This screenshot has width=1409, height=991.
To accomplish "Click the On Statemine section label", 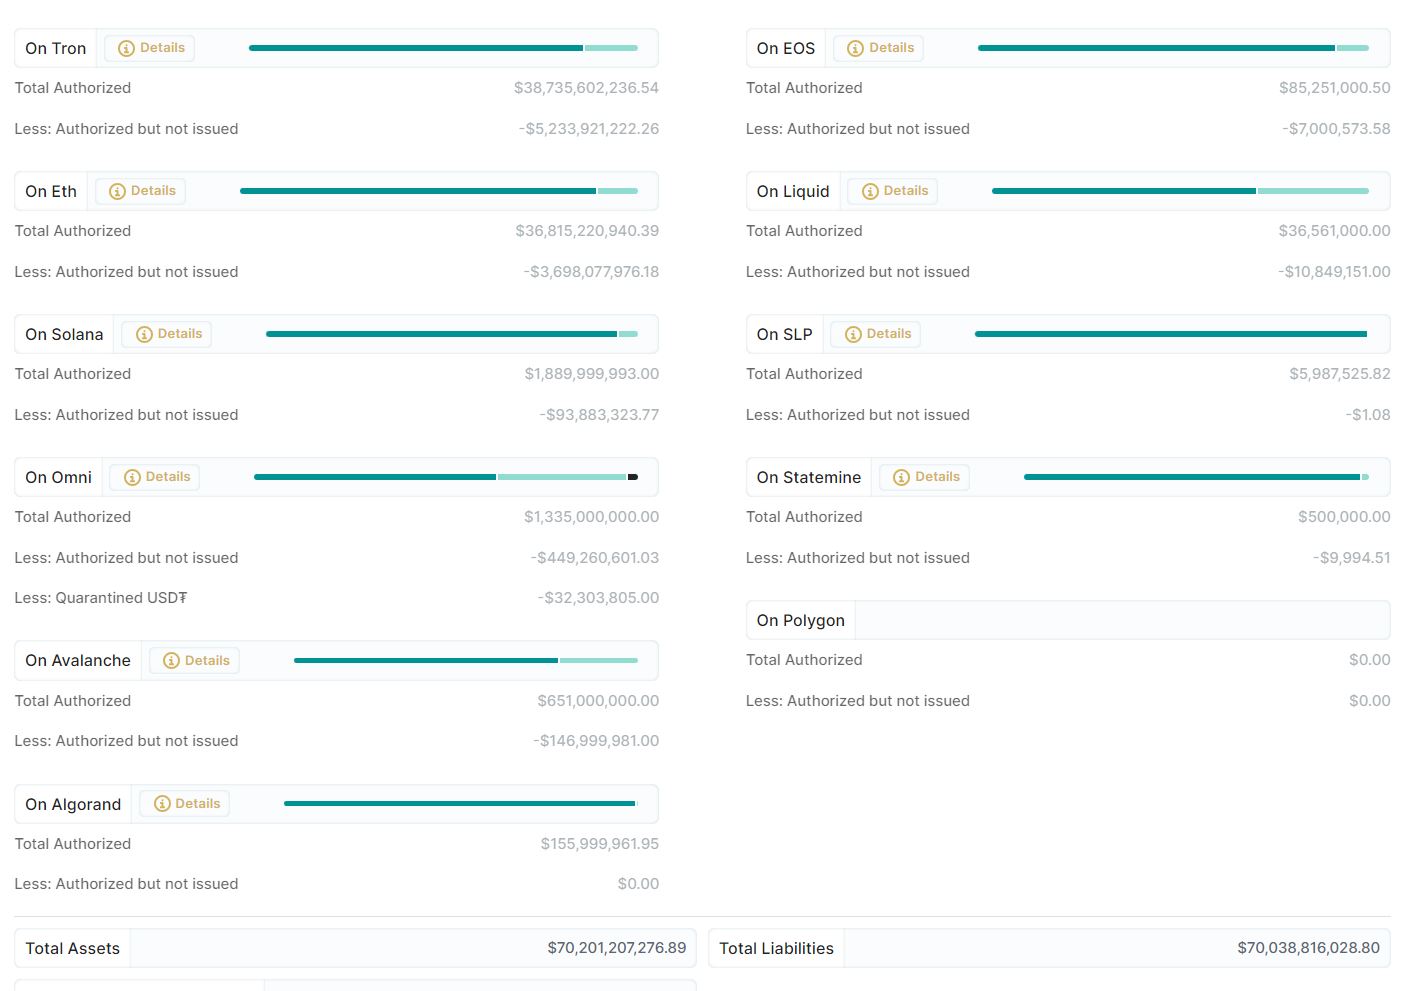I will pyautogui.click(x=809, y=477).
